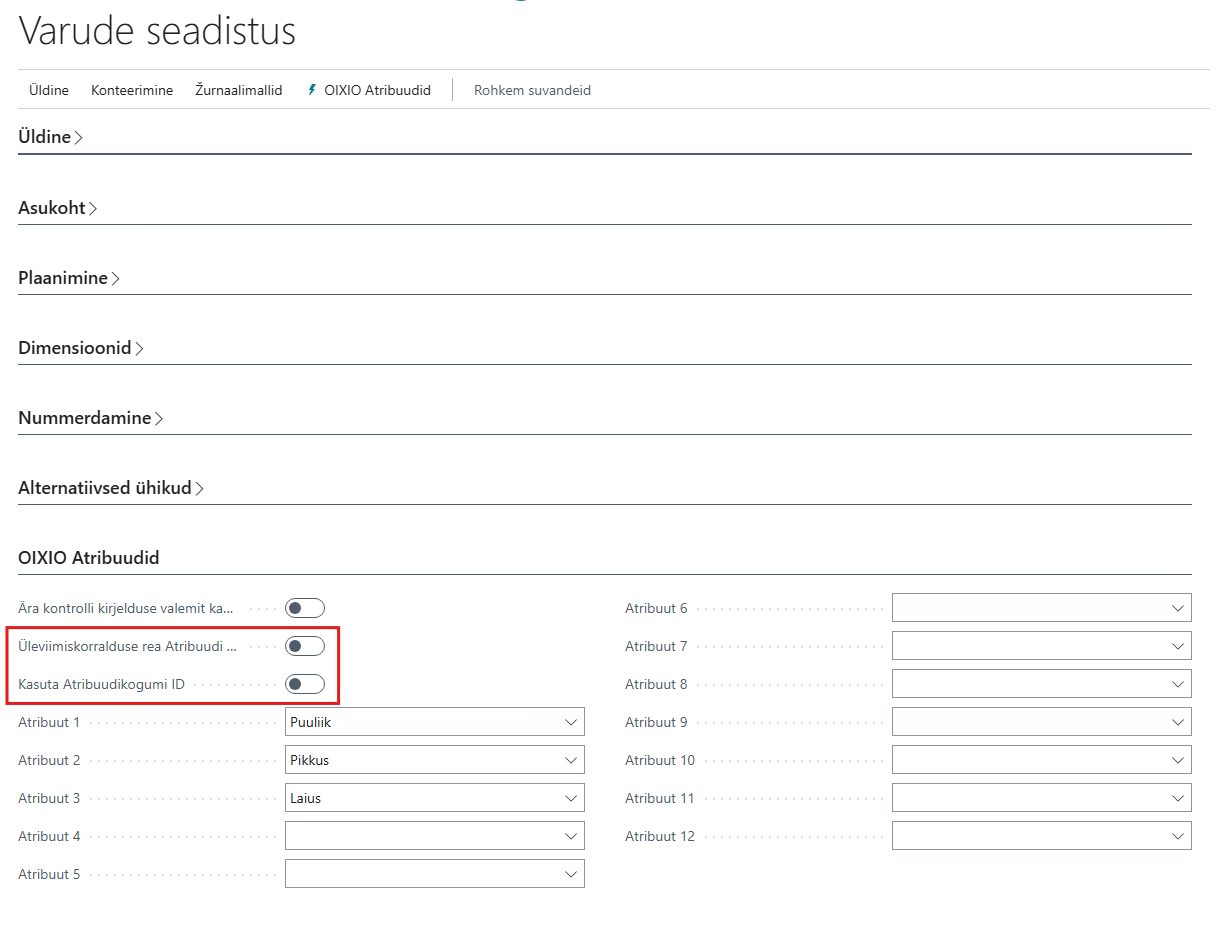Expand the Asukoht section
Viewport: 1228px width, 933px height.
[57, 208]
